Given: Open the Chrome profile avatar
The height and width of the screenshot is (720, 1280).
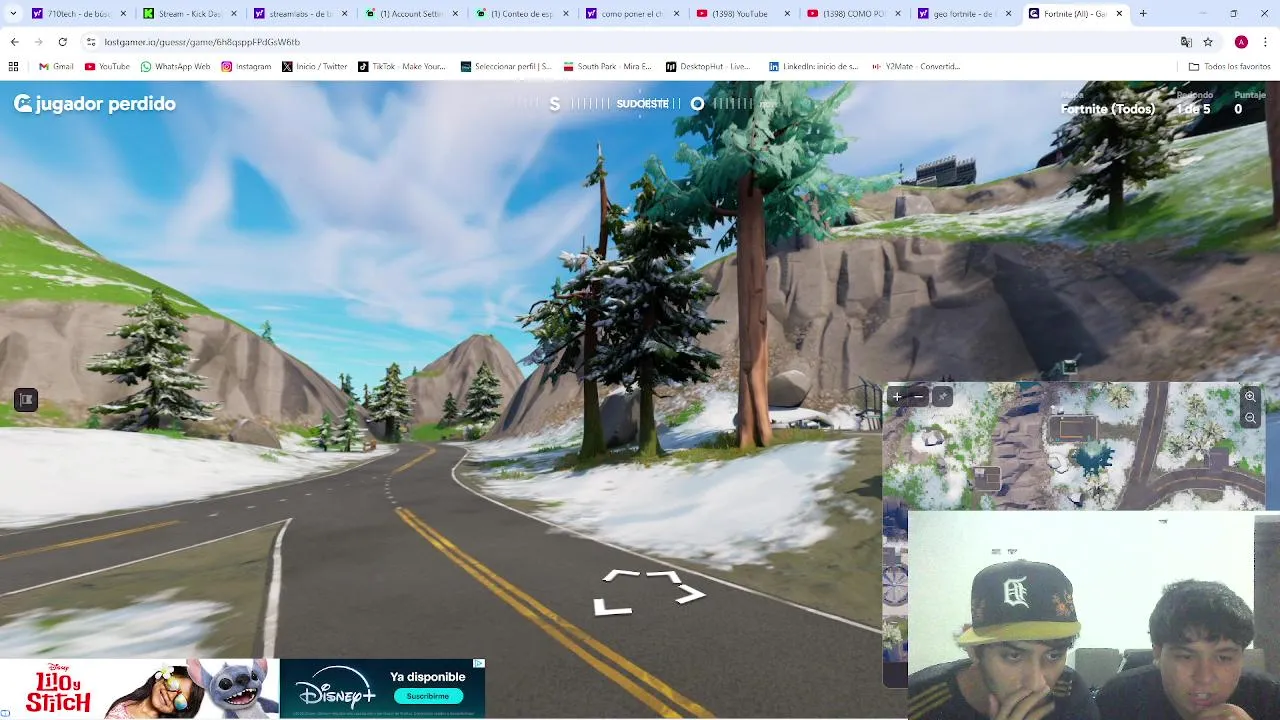Looking at the screenshot, I should point(1241,42).
